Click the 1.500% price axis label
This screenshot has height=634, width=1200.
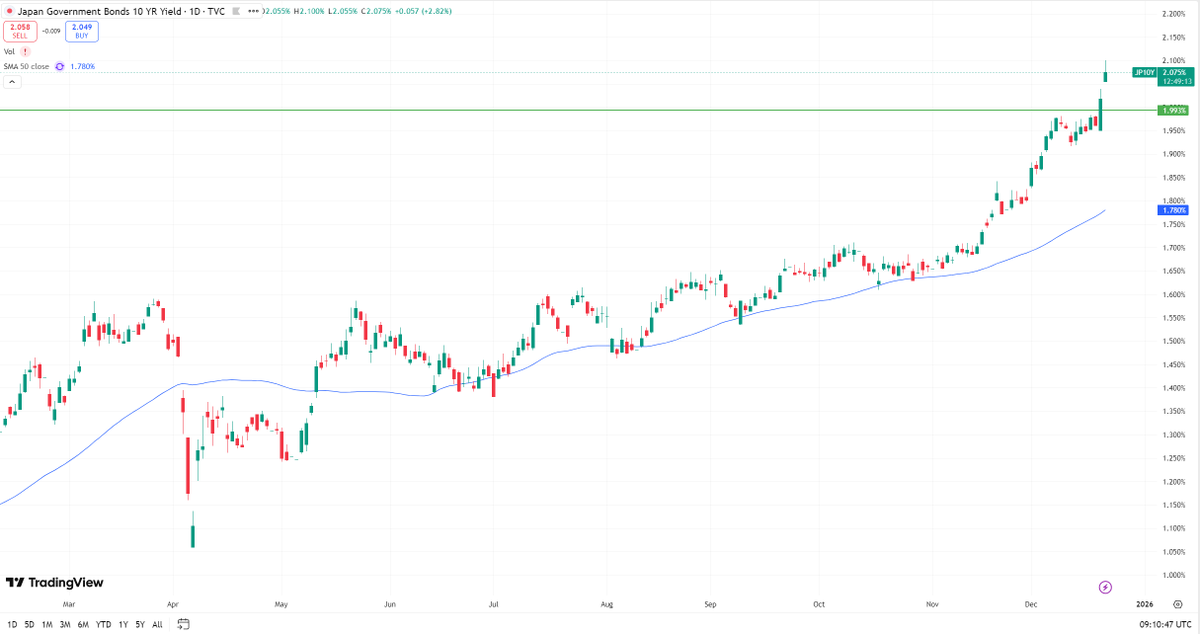[x=1172, y=341]
